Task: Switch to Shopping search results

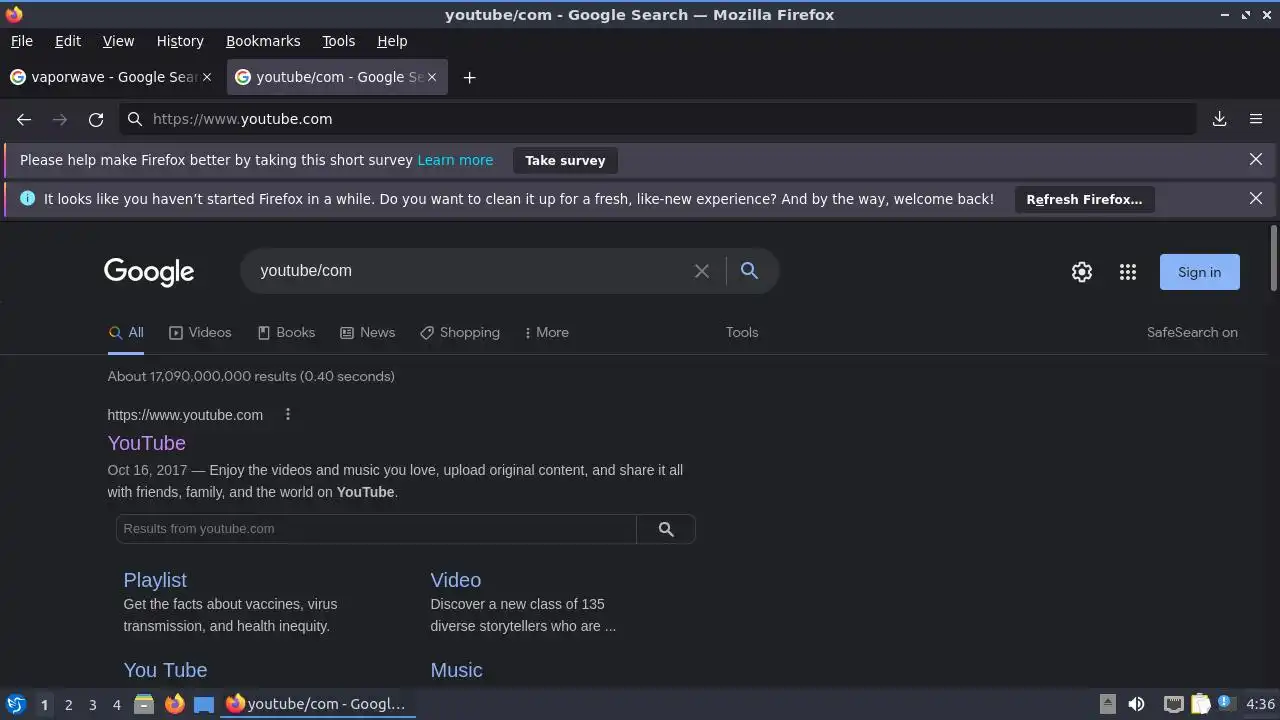Action: tap(460, 333)
